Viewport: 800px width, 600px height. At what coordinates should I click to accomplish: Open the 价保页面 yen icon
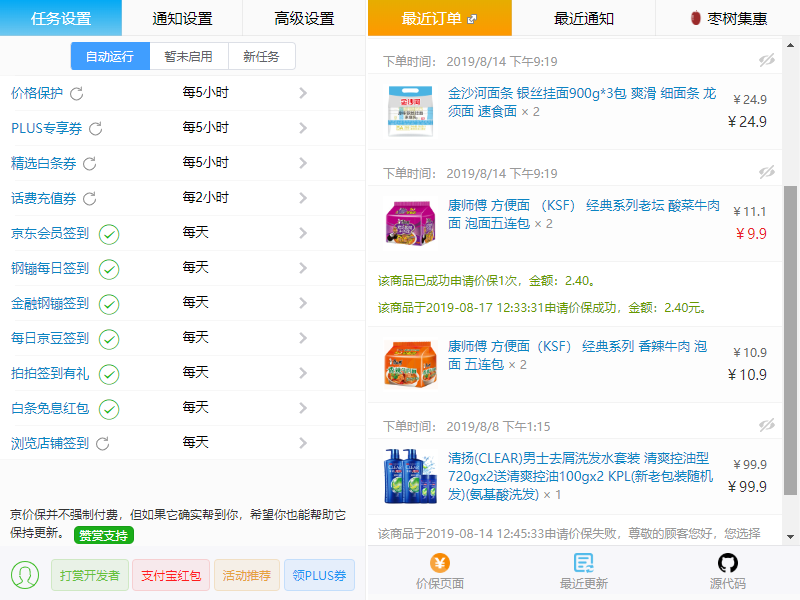439,564
